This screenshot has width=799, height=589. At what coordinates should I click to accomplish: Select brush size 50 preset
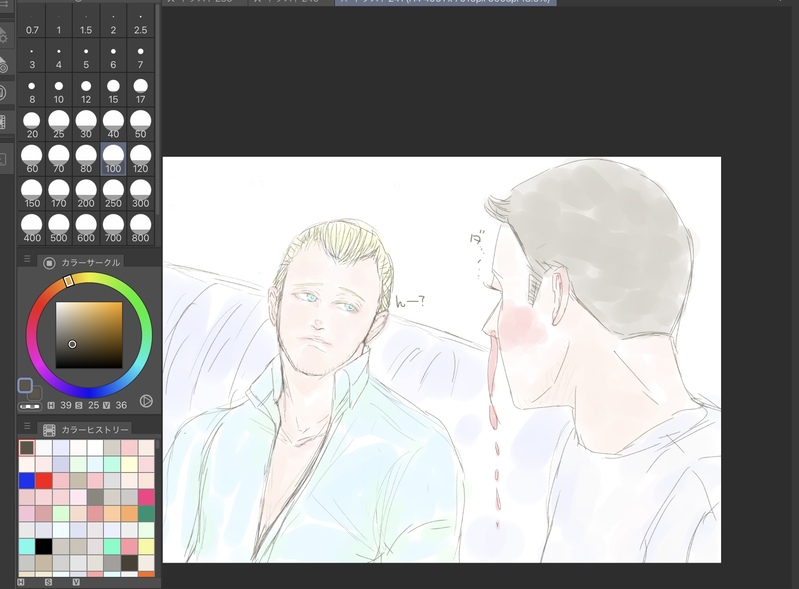[140, 125]
